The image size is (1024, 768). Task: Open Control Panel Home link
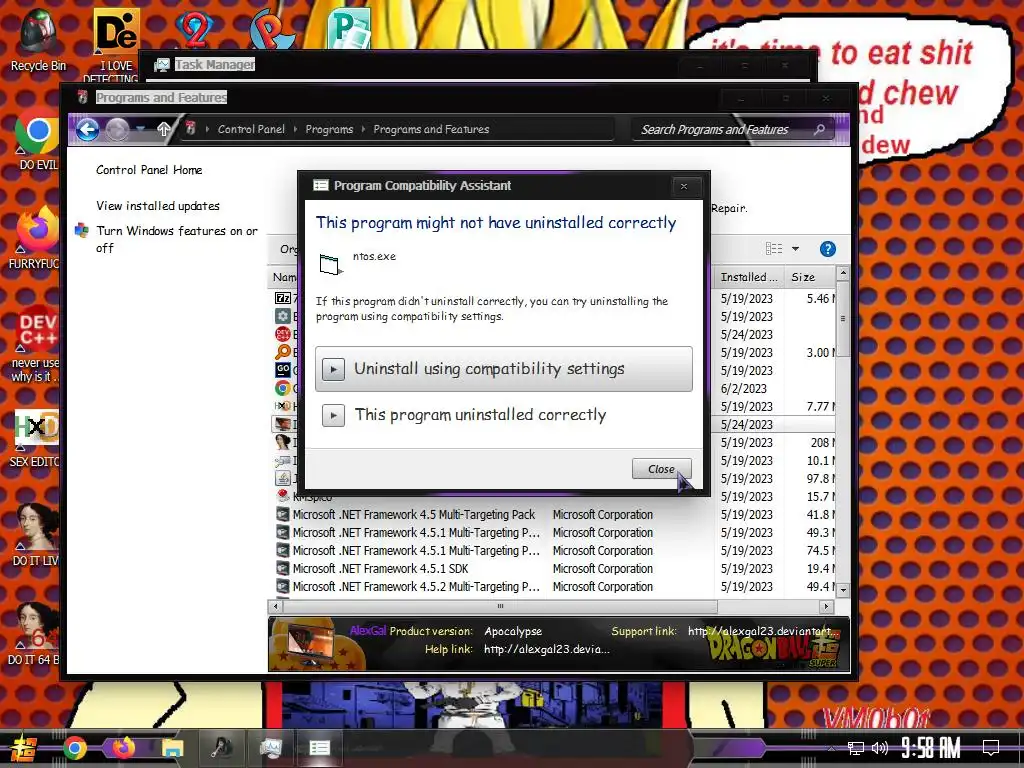coord(149,170)
